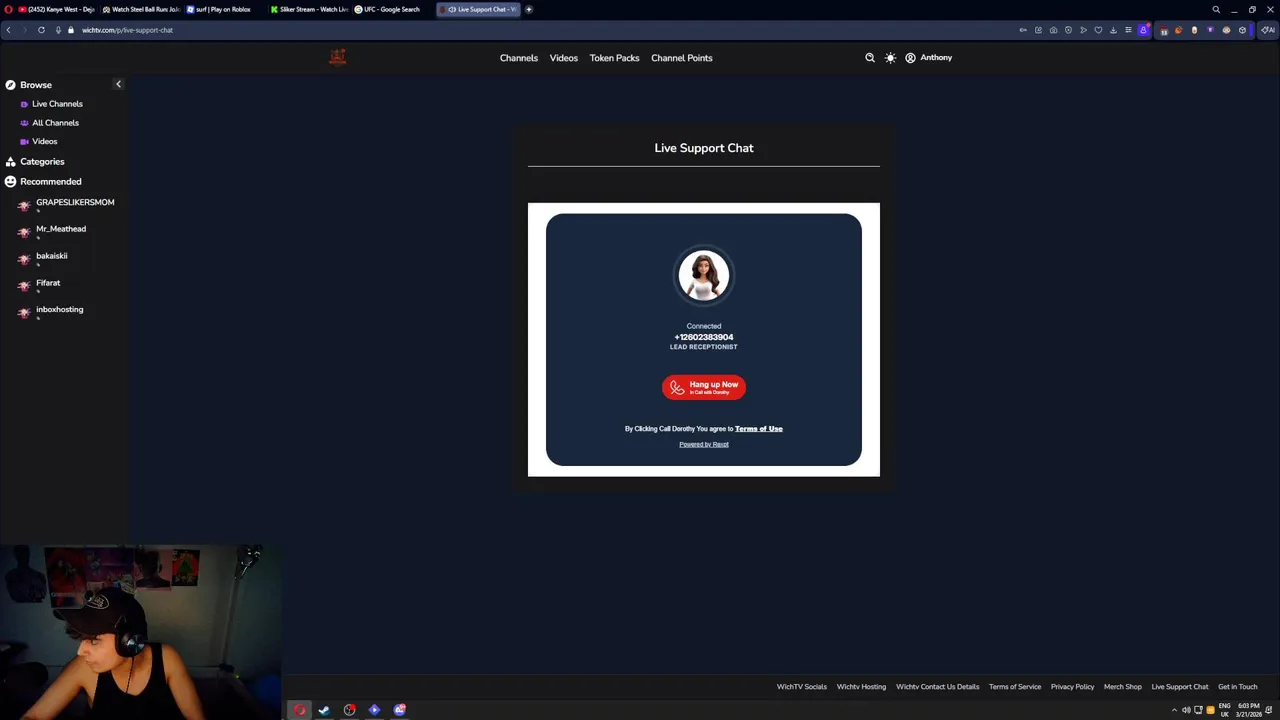
Task: Click the Browse compass heading
Action: point(35,85)
